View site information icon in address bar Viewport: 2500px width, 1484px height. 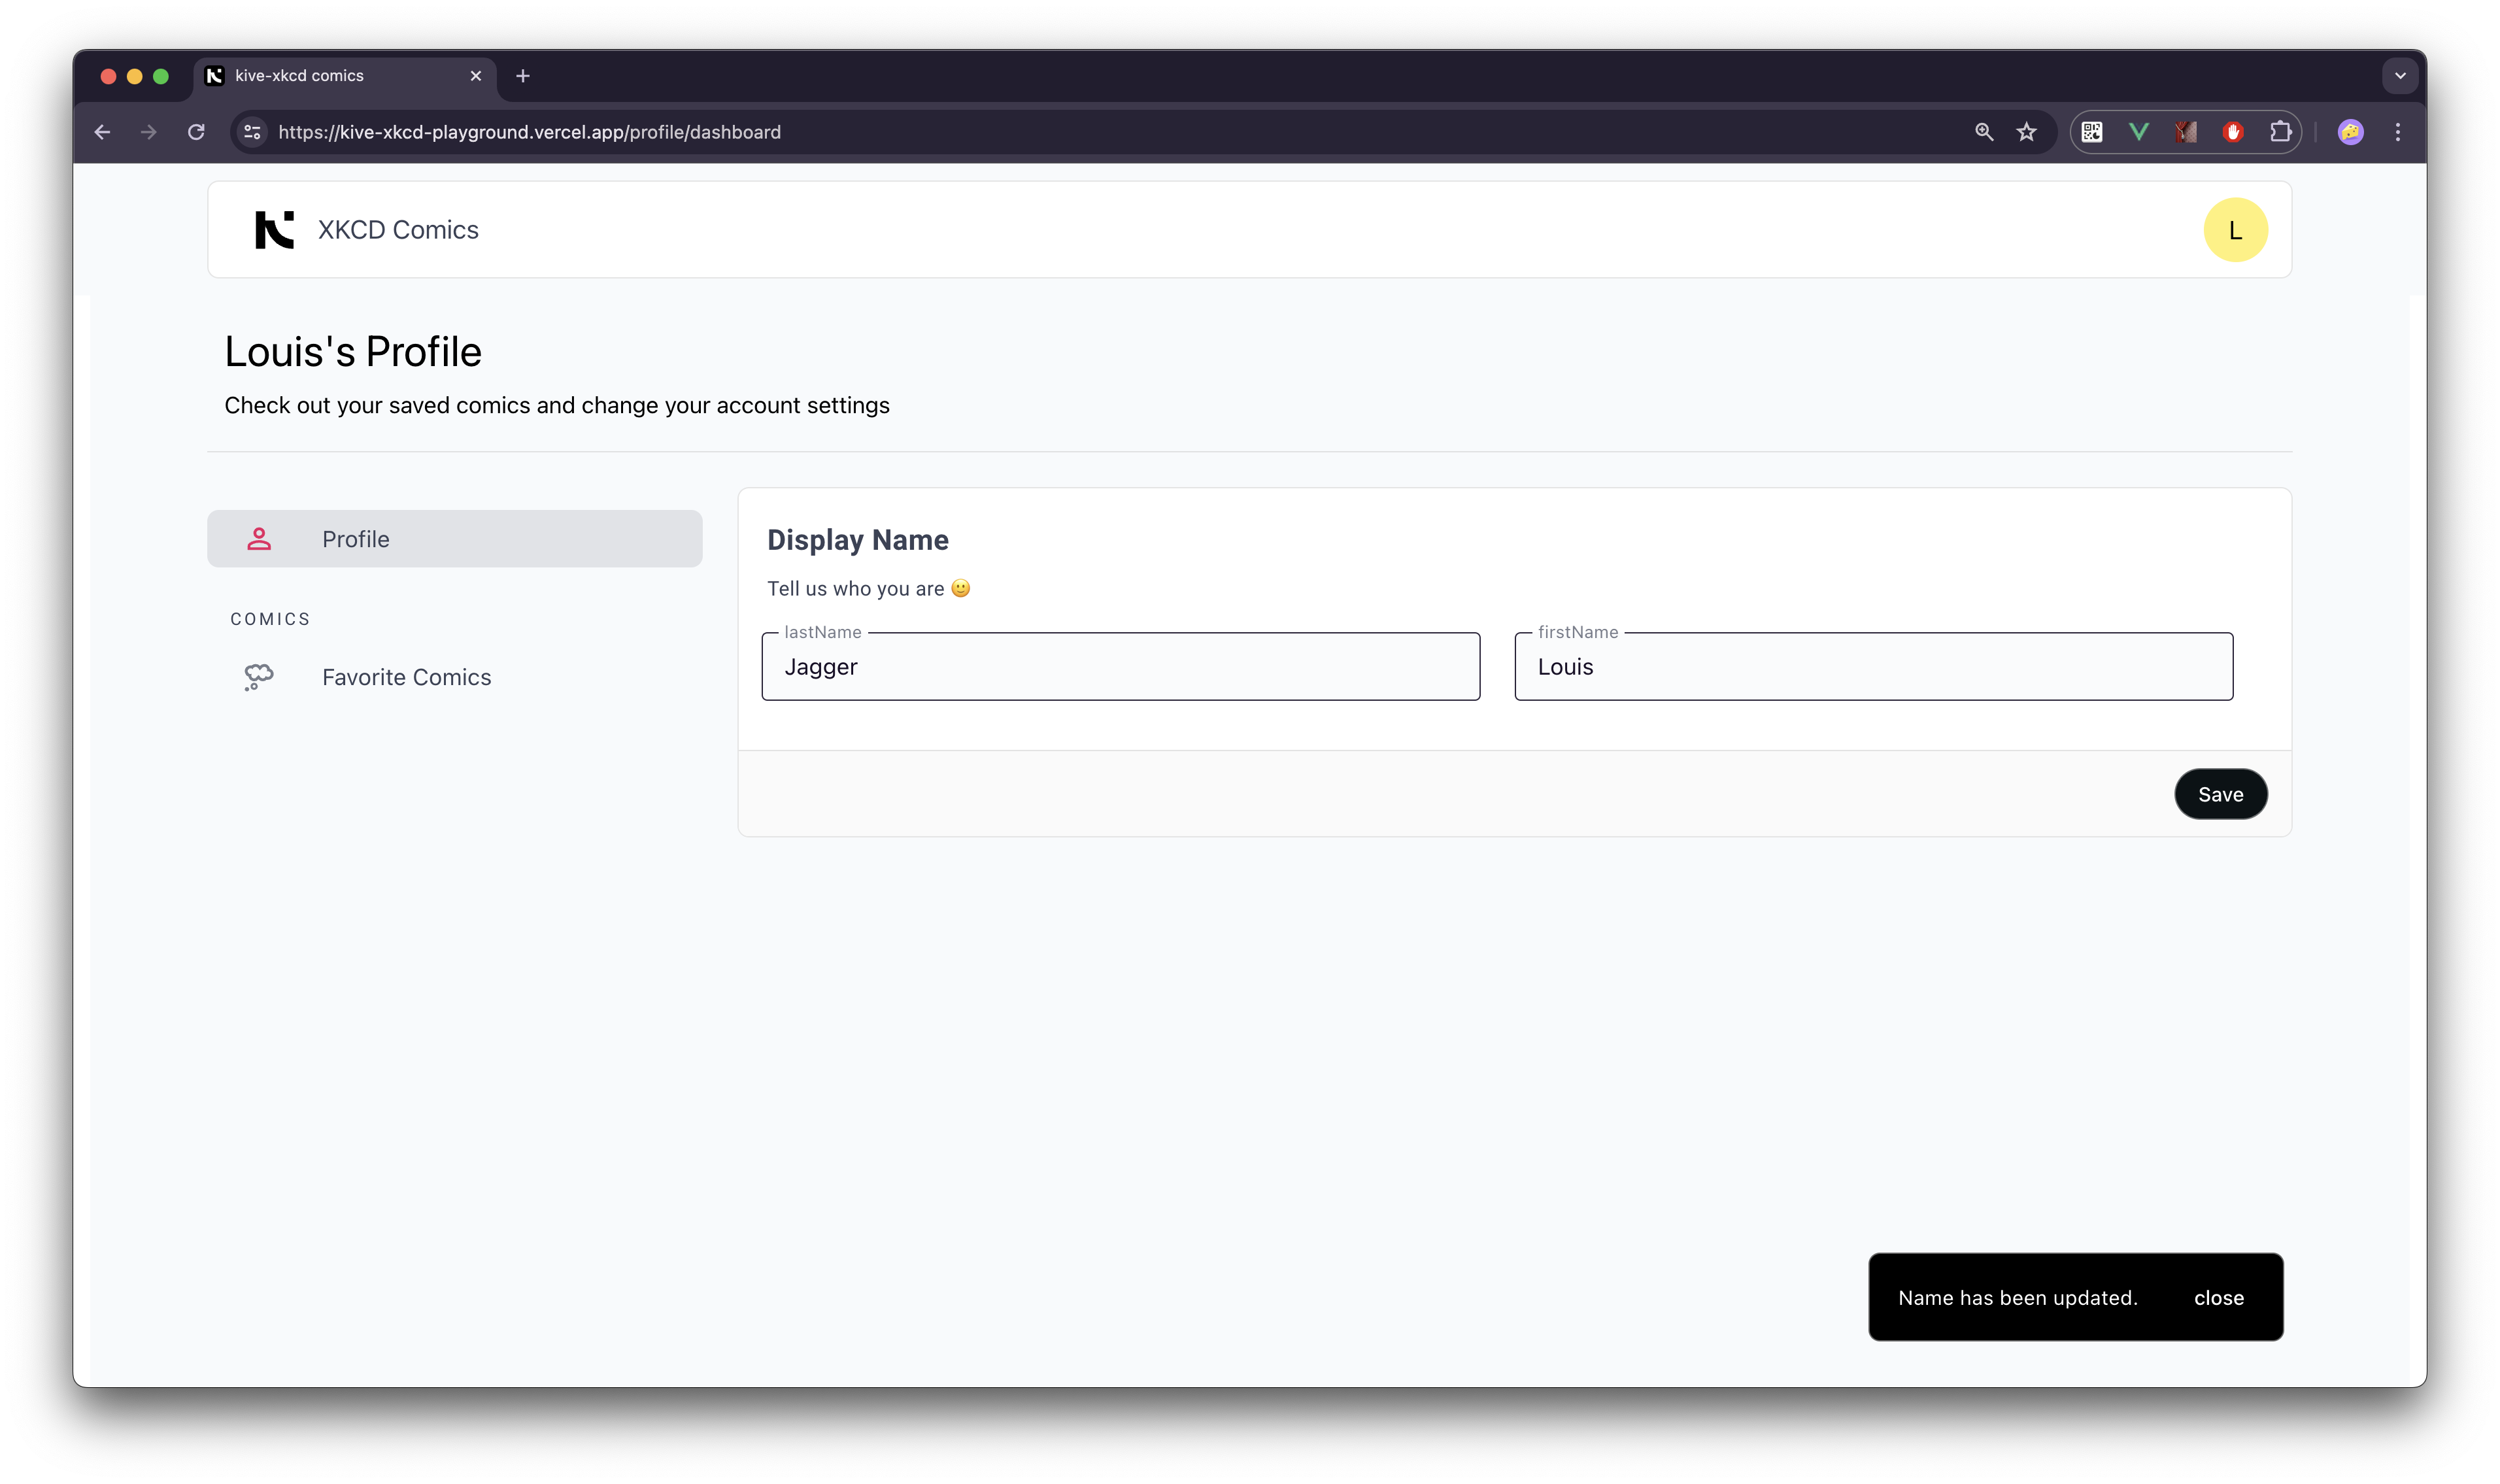coord(252,132)
